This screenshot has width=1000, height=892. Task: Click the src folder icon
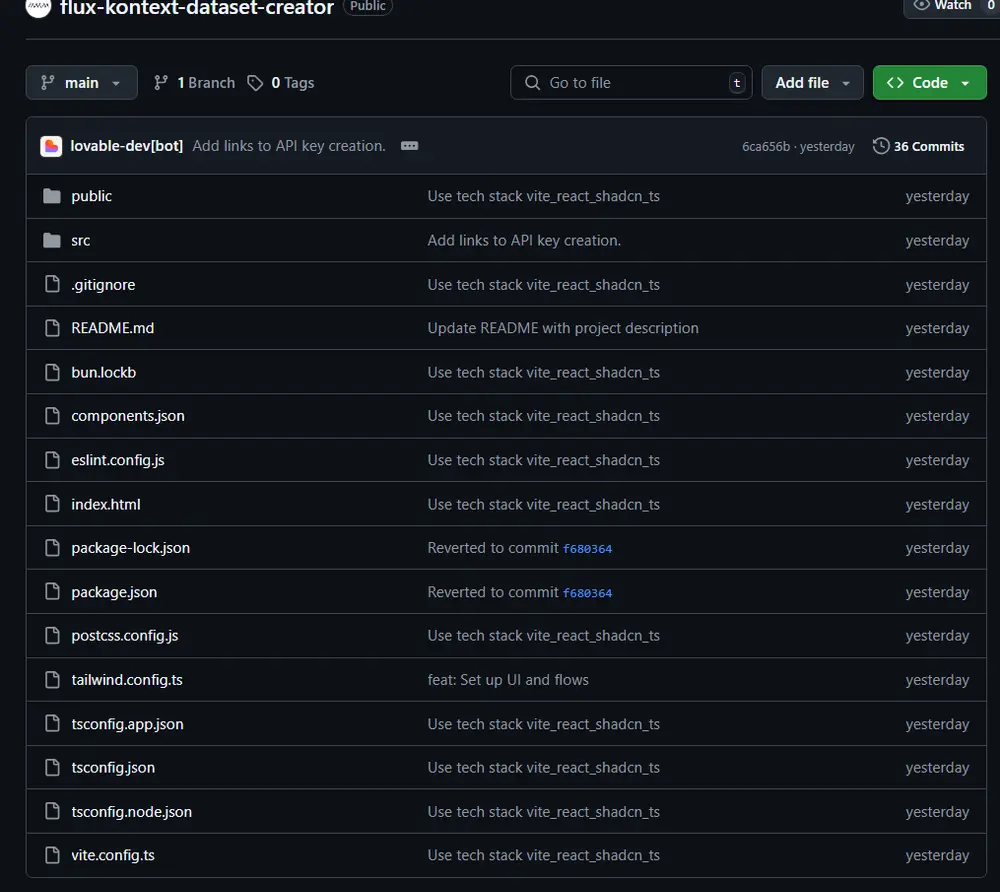point(52,240)
